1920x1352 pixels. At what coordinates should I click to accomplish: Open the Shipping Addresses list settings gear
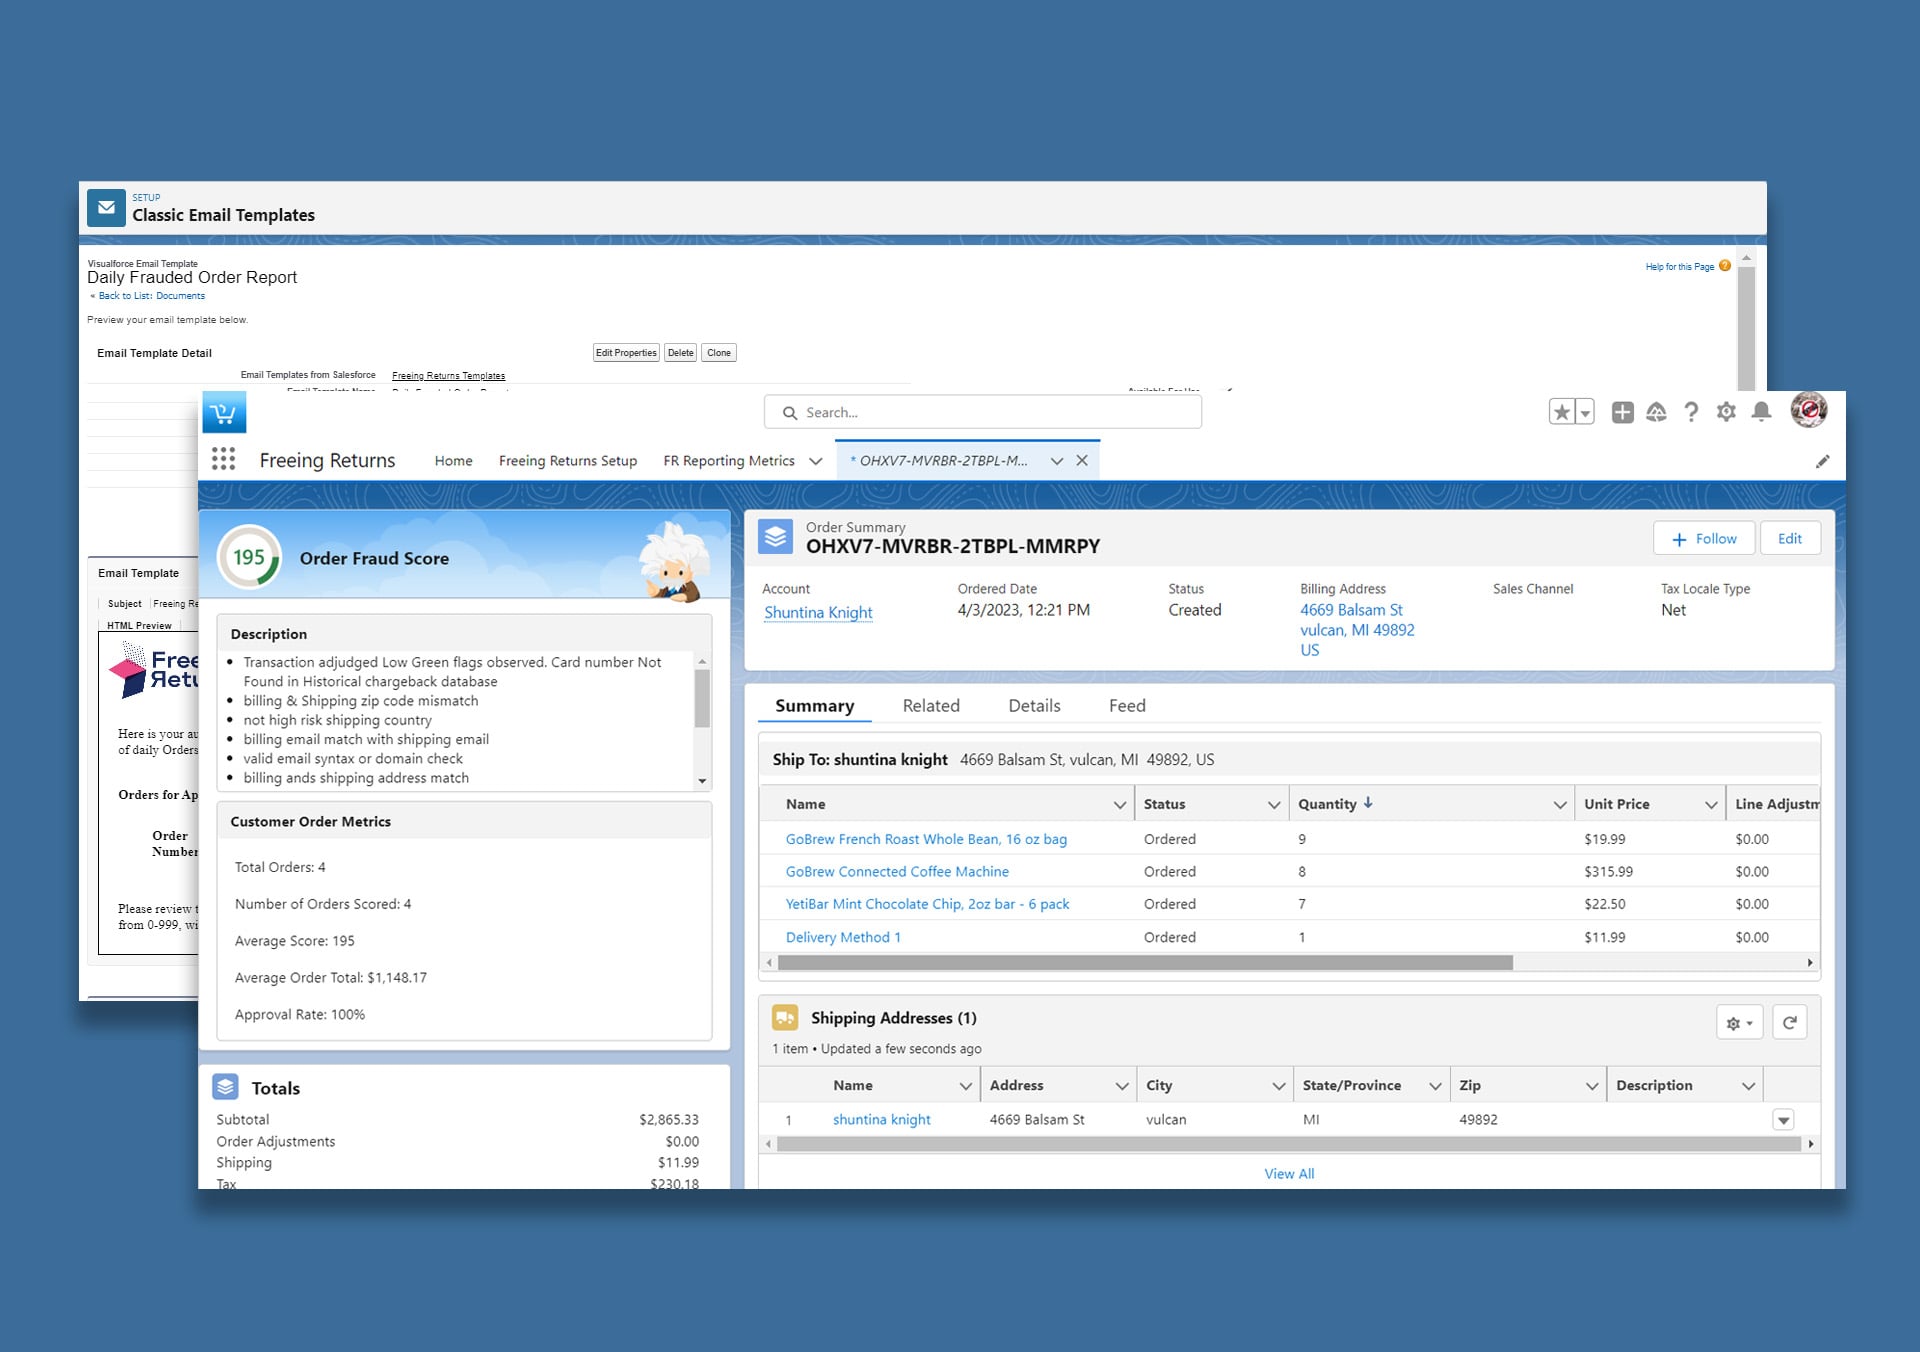(1739, 1022)
